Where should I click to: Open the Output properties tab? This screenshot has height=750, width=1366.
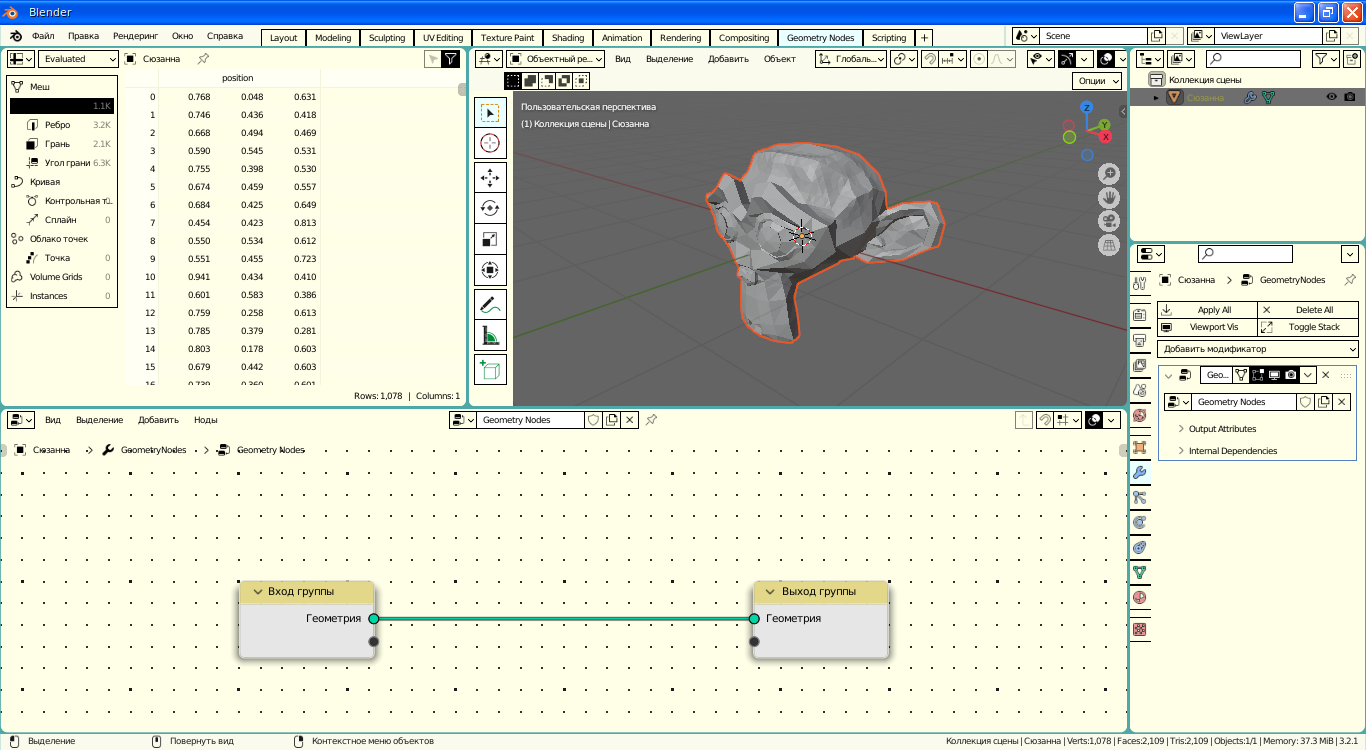pyautogui.click(x=1140, y=340)
